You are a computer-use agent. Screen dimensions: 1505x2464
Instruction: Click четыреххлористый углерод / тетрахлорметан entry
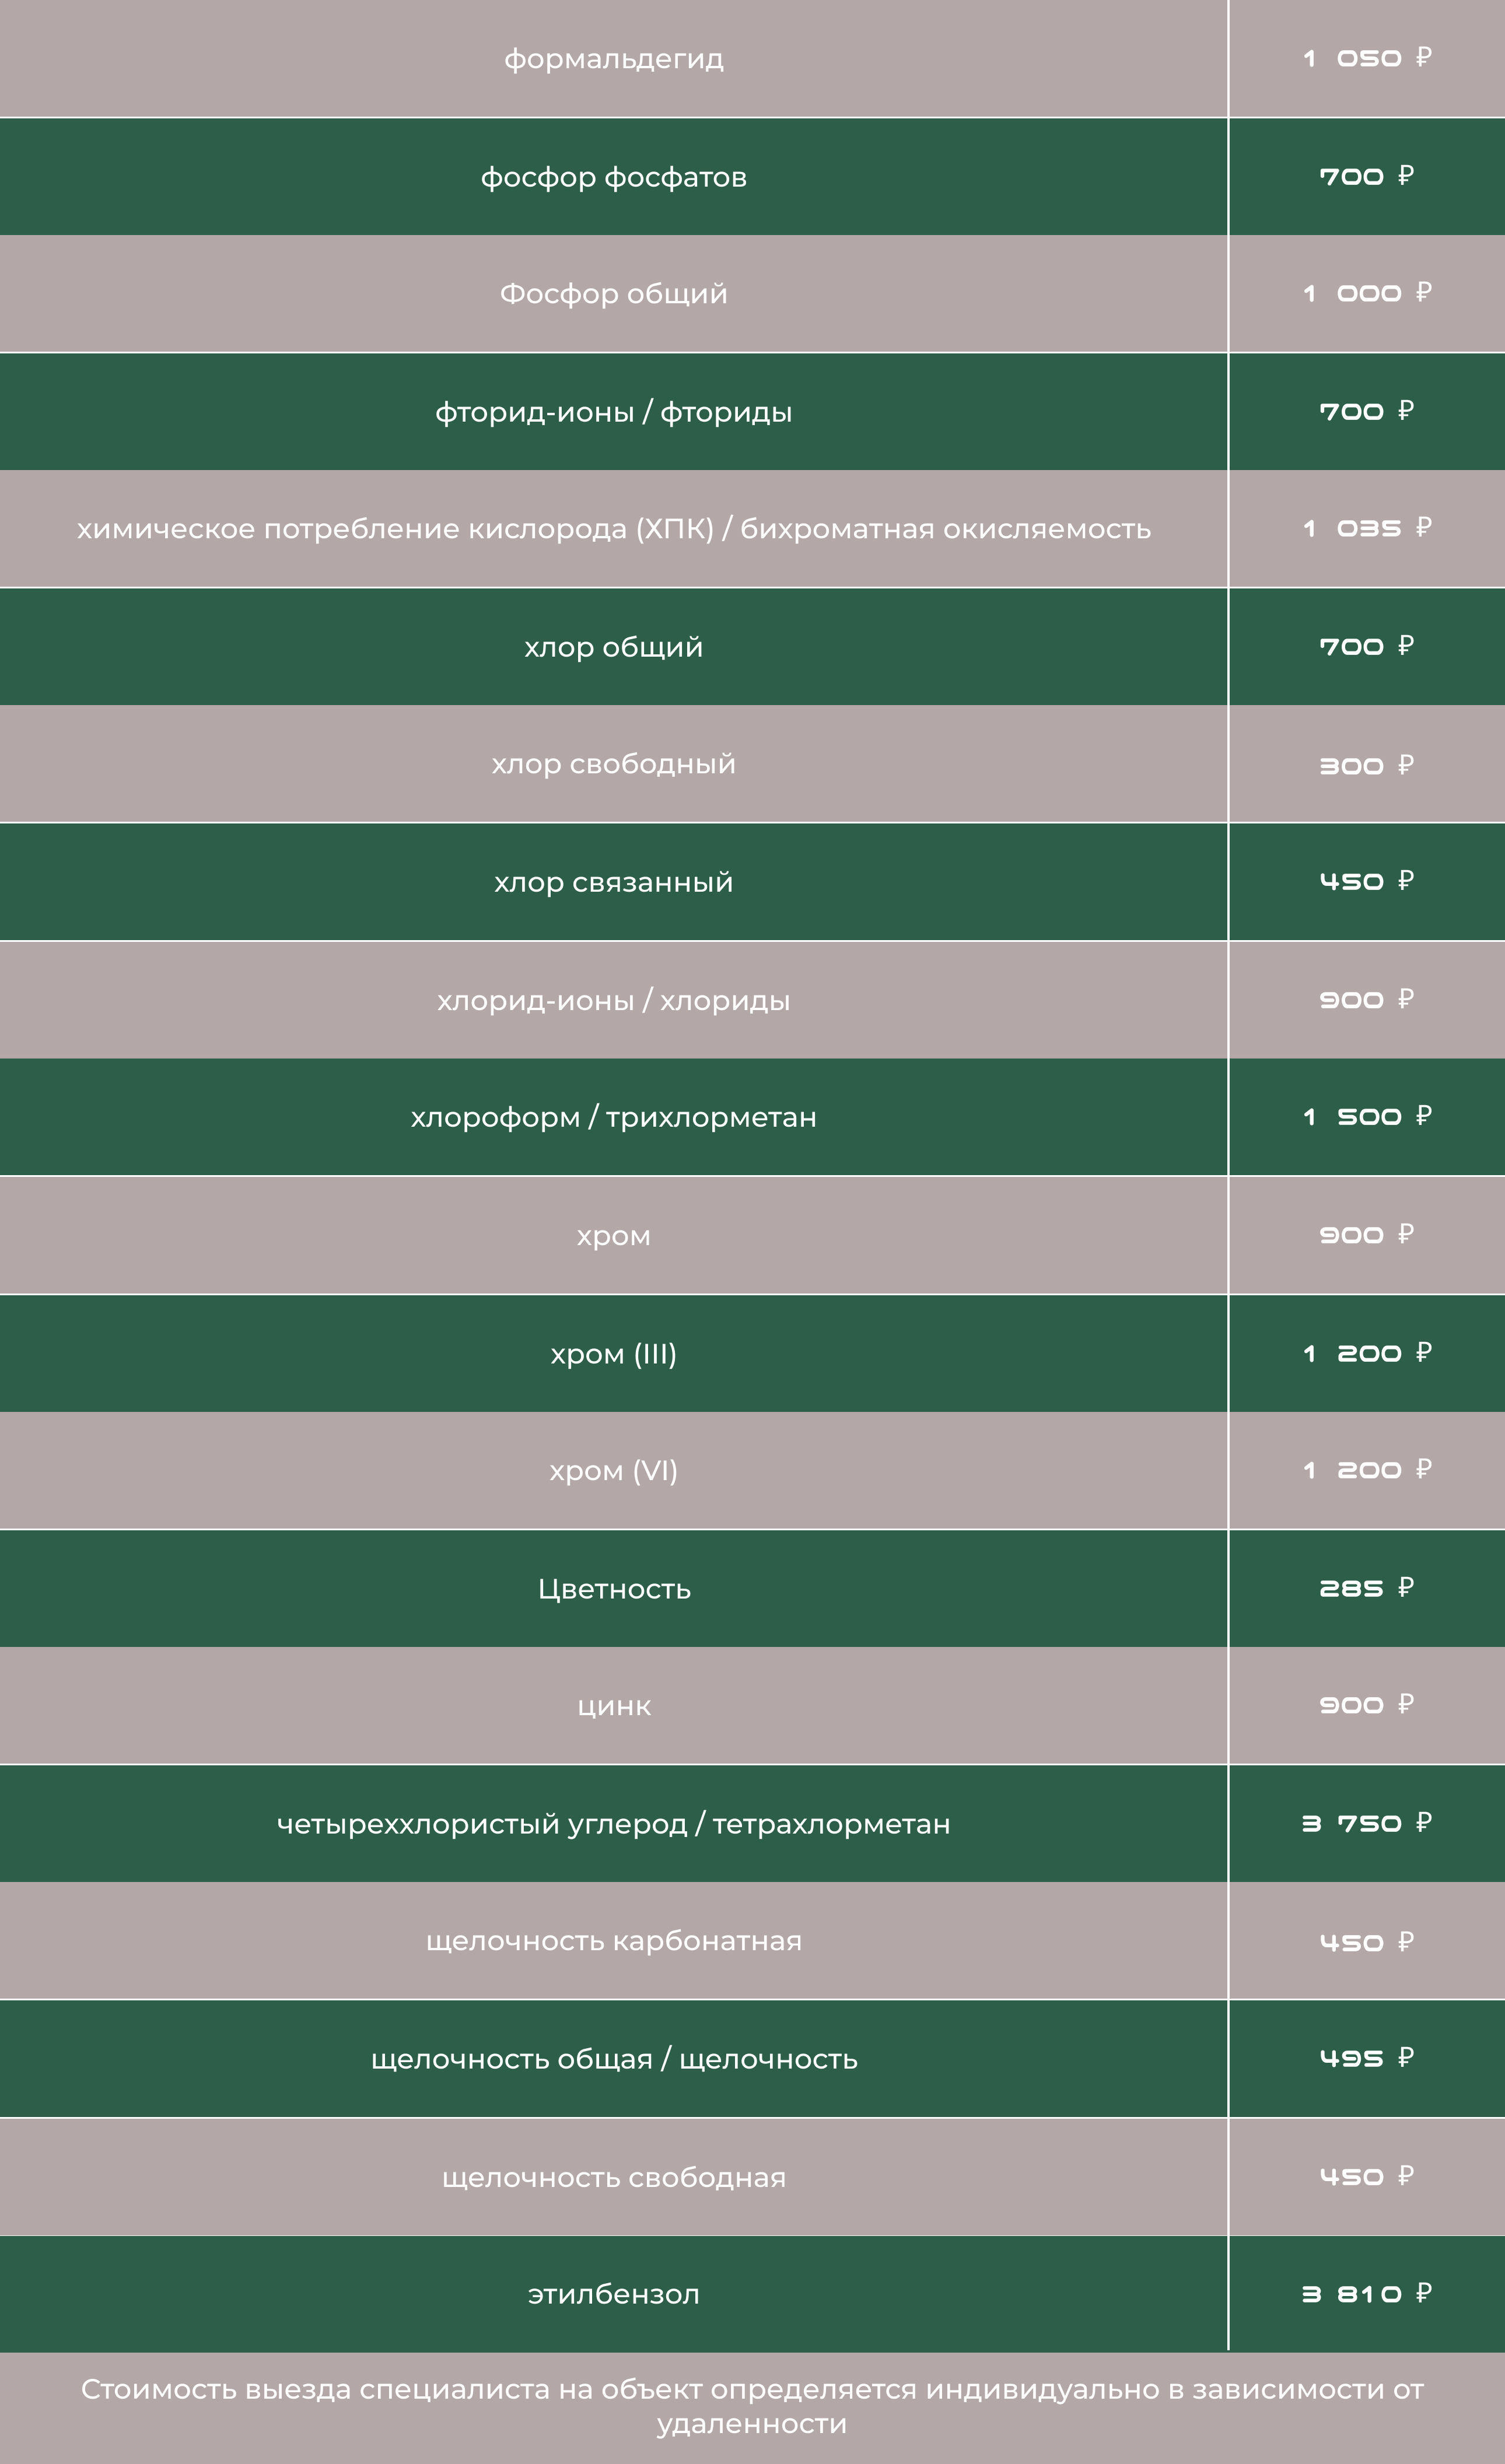tap(613, 1824)
